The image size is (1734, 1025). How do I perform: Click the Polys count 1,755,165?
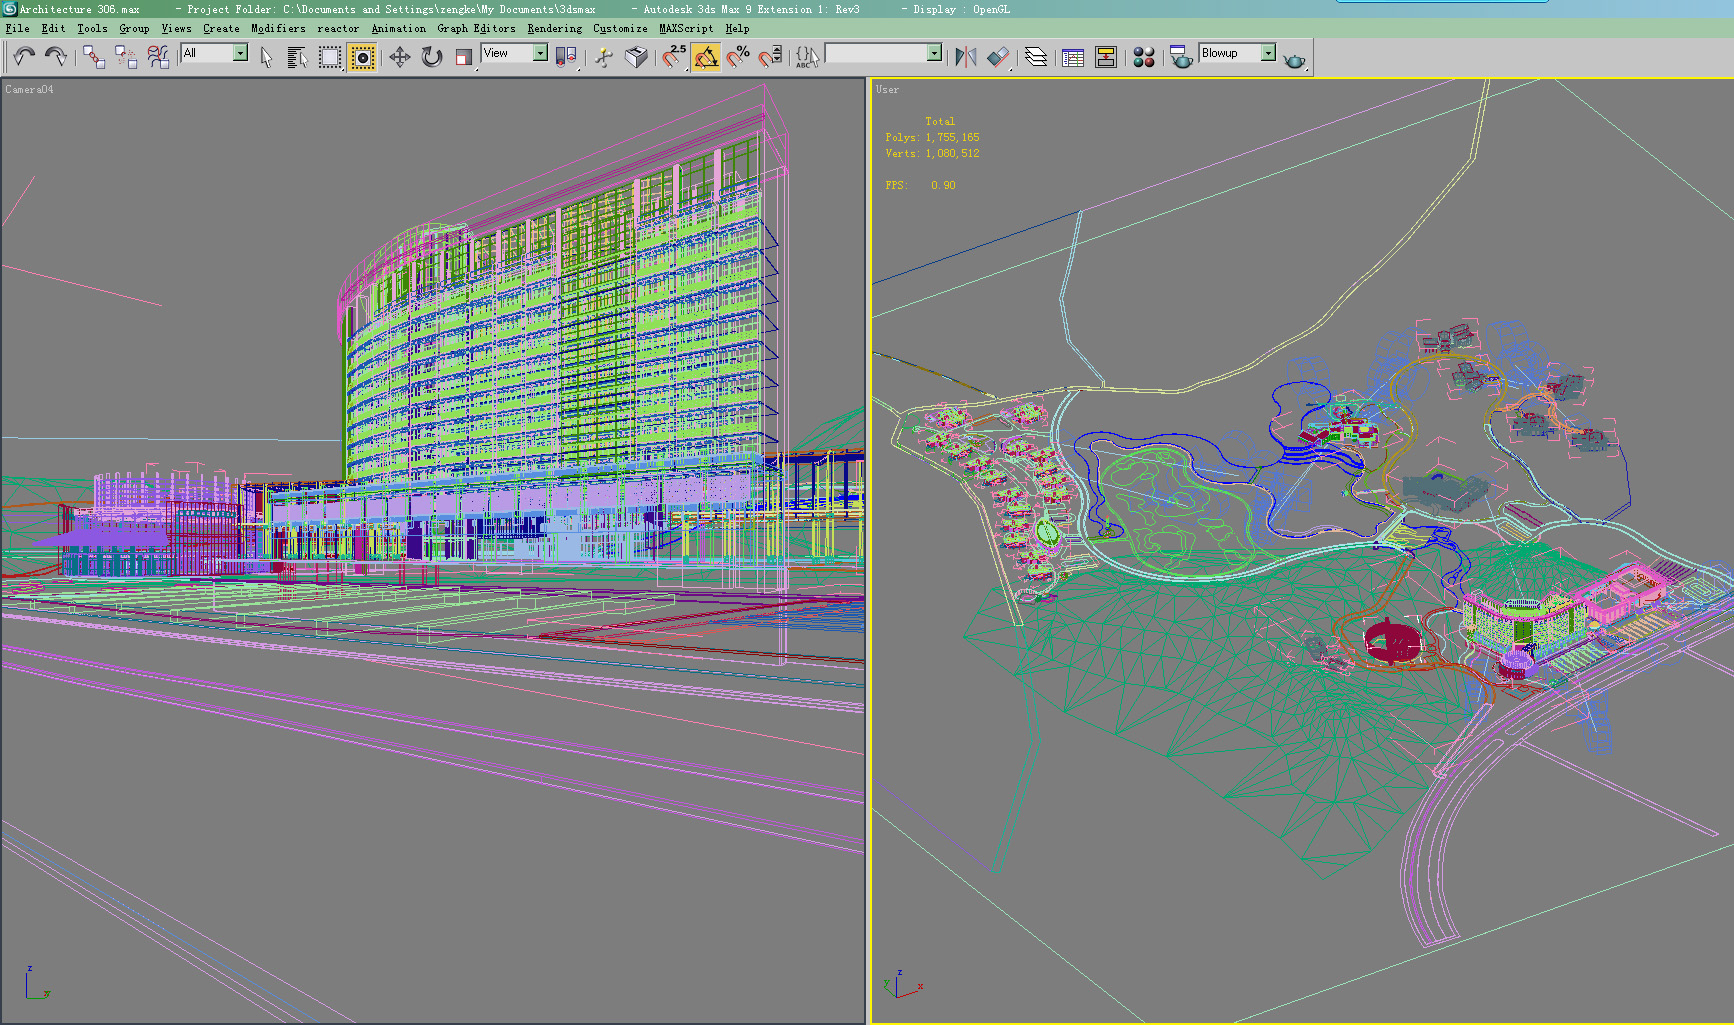pos(952,137)
